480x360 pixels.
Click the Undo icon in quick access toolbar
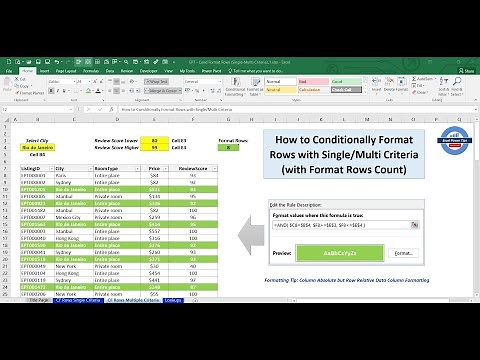[x=57, y=62]
